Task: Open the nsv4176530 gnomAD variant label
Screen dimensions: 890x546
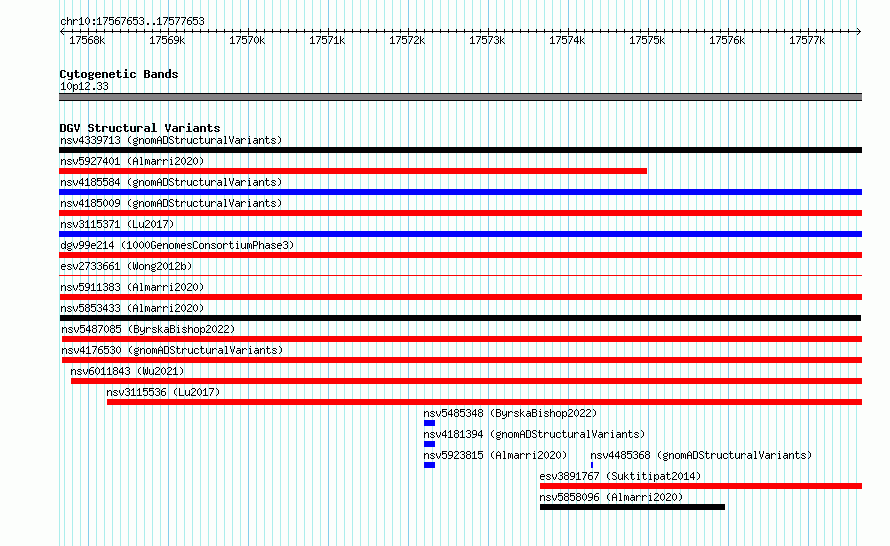Action: pos(172,350)
